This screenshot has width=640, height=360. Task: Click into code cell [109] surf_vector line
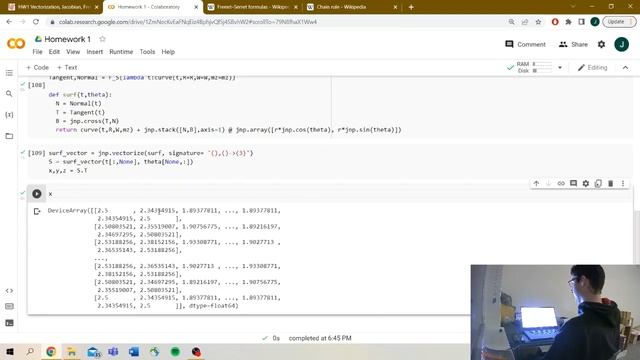(x=151, y=153)
